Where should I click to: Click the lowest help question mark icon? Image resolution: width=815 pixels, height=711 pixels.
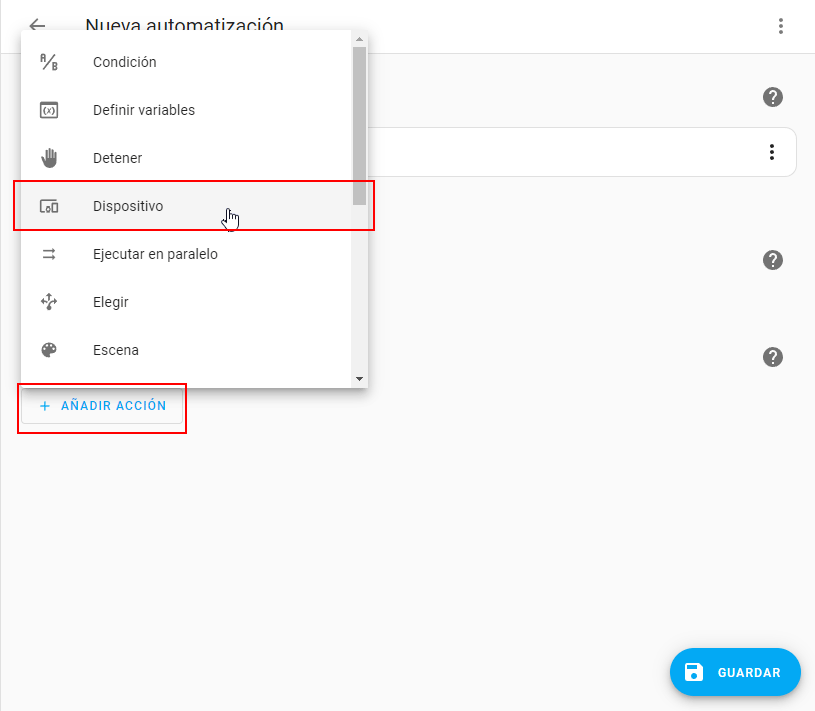pyautogui.click(x=772, y=357)
